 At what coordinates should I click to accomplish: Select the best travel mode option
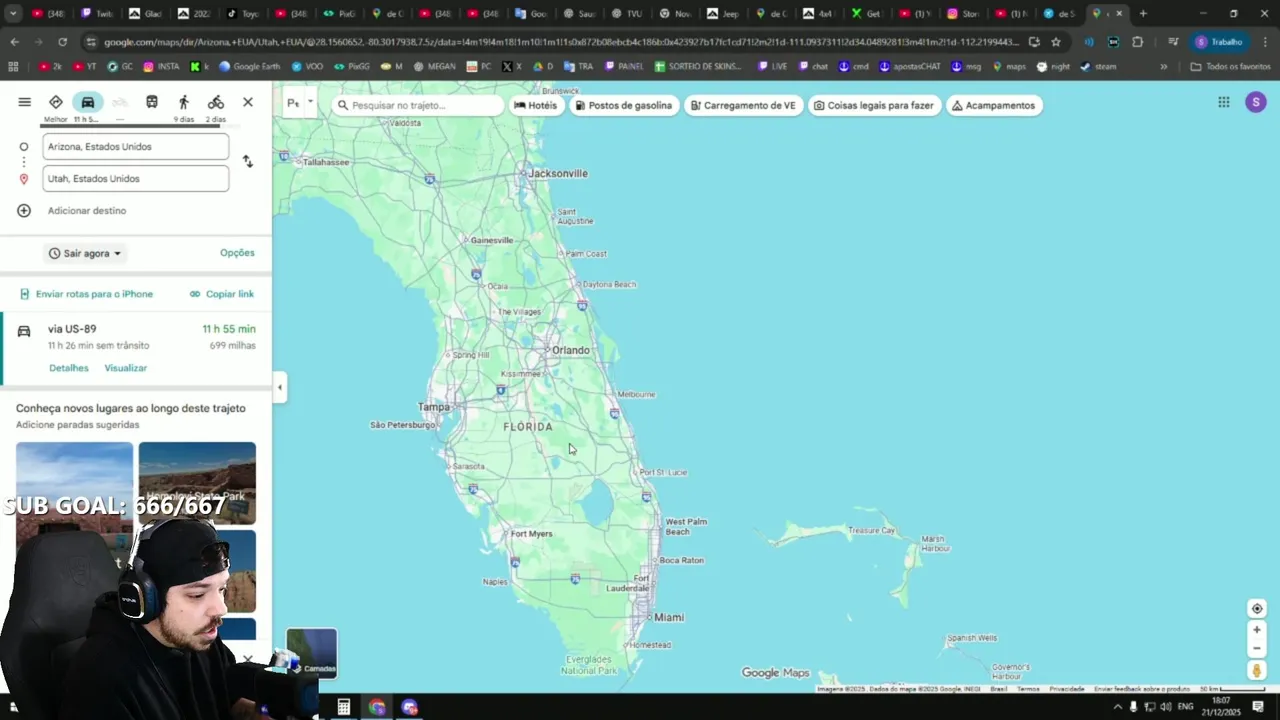(x=56, y=102)
